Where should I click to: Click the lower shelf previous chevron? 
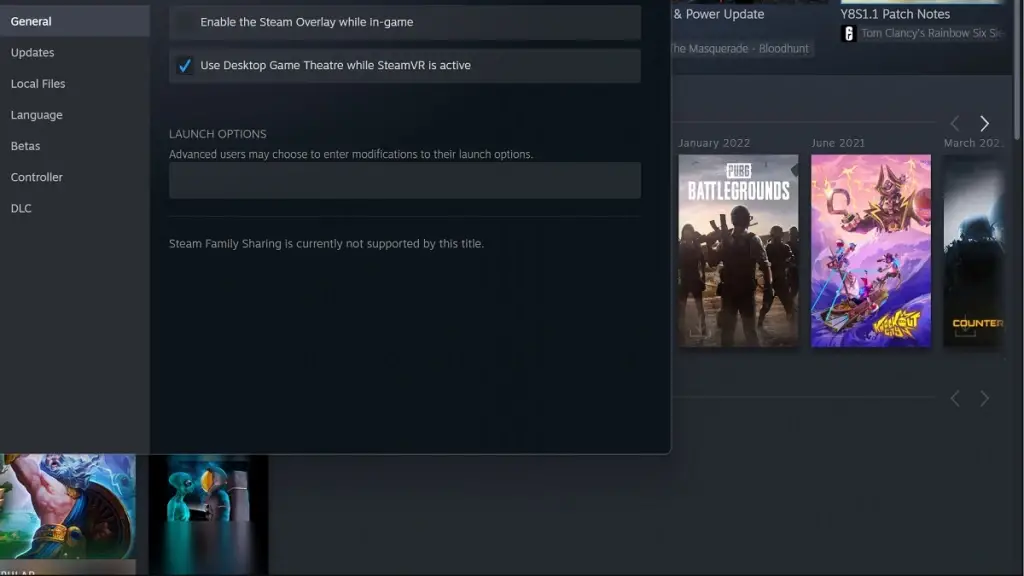tap(955, 398)
